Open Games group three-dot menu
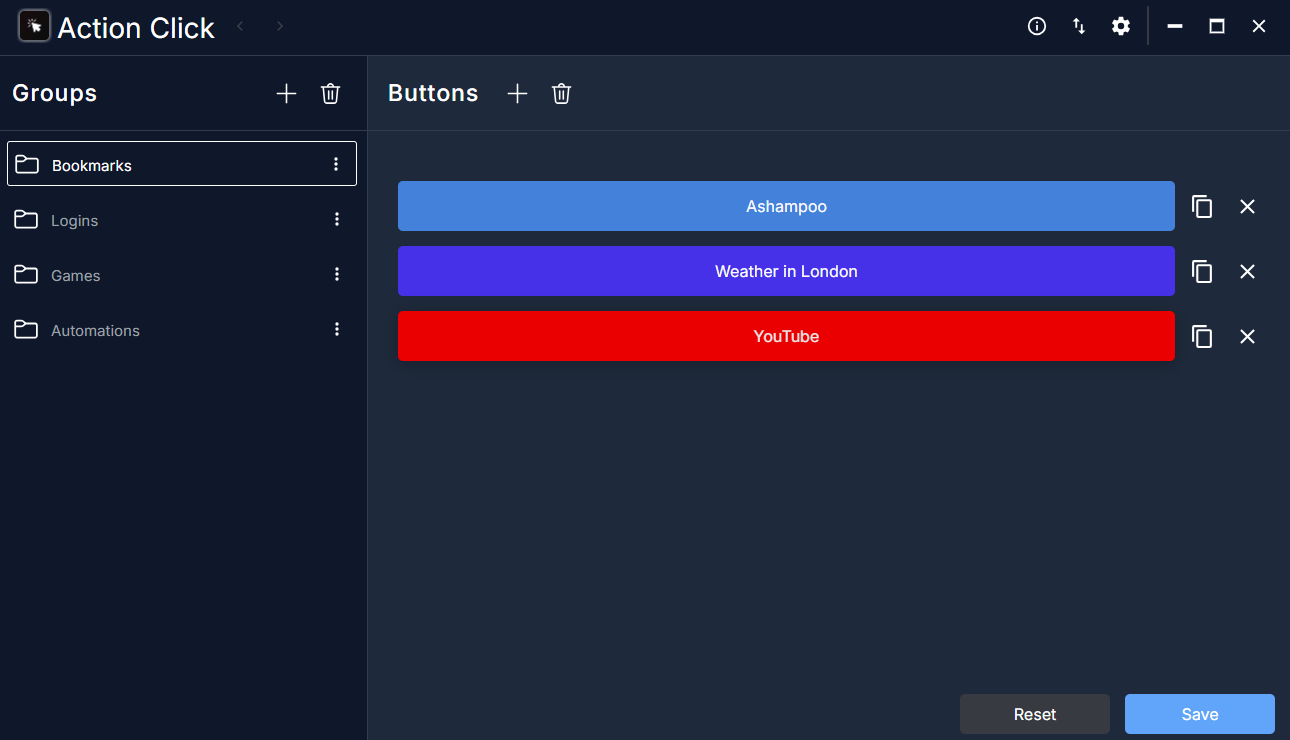Screen dimensions: 1290x740 [337, 274]
